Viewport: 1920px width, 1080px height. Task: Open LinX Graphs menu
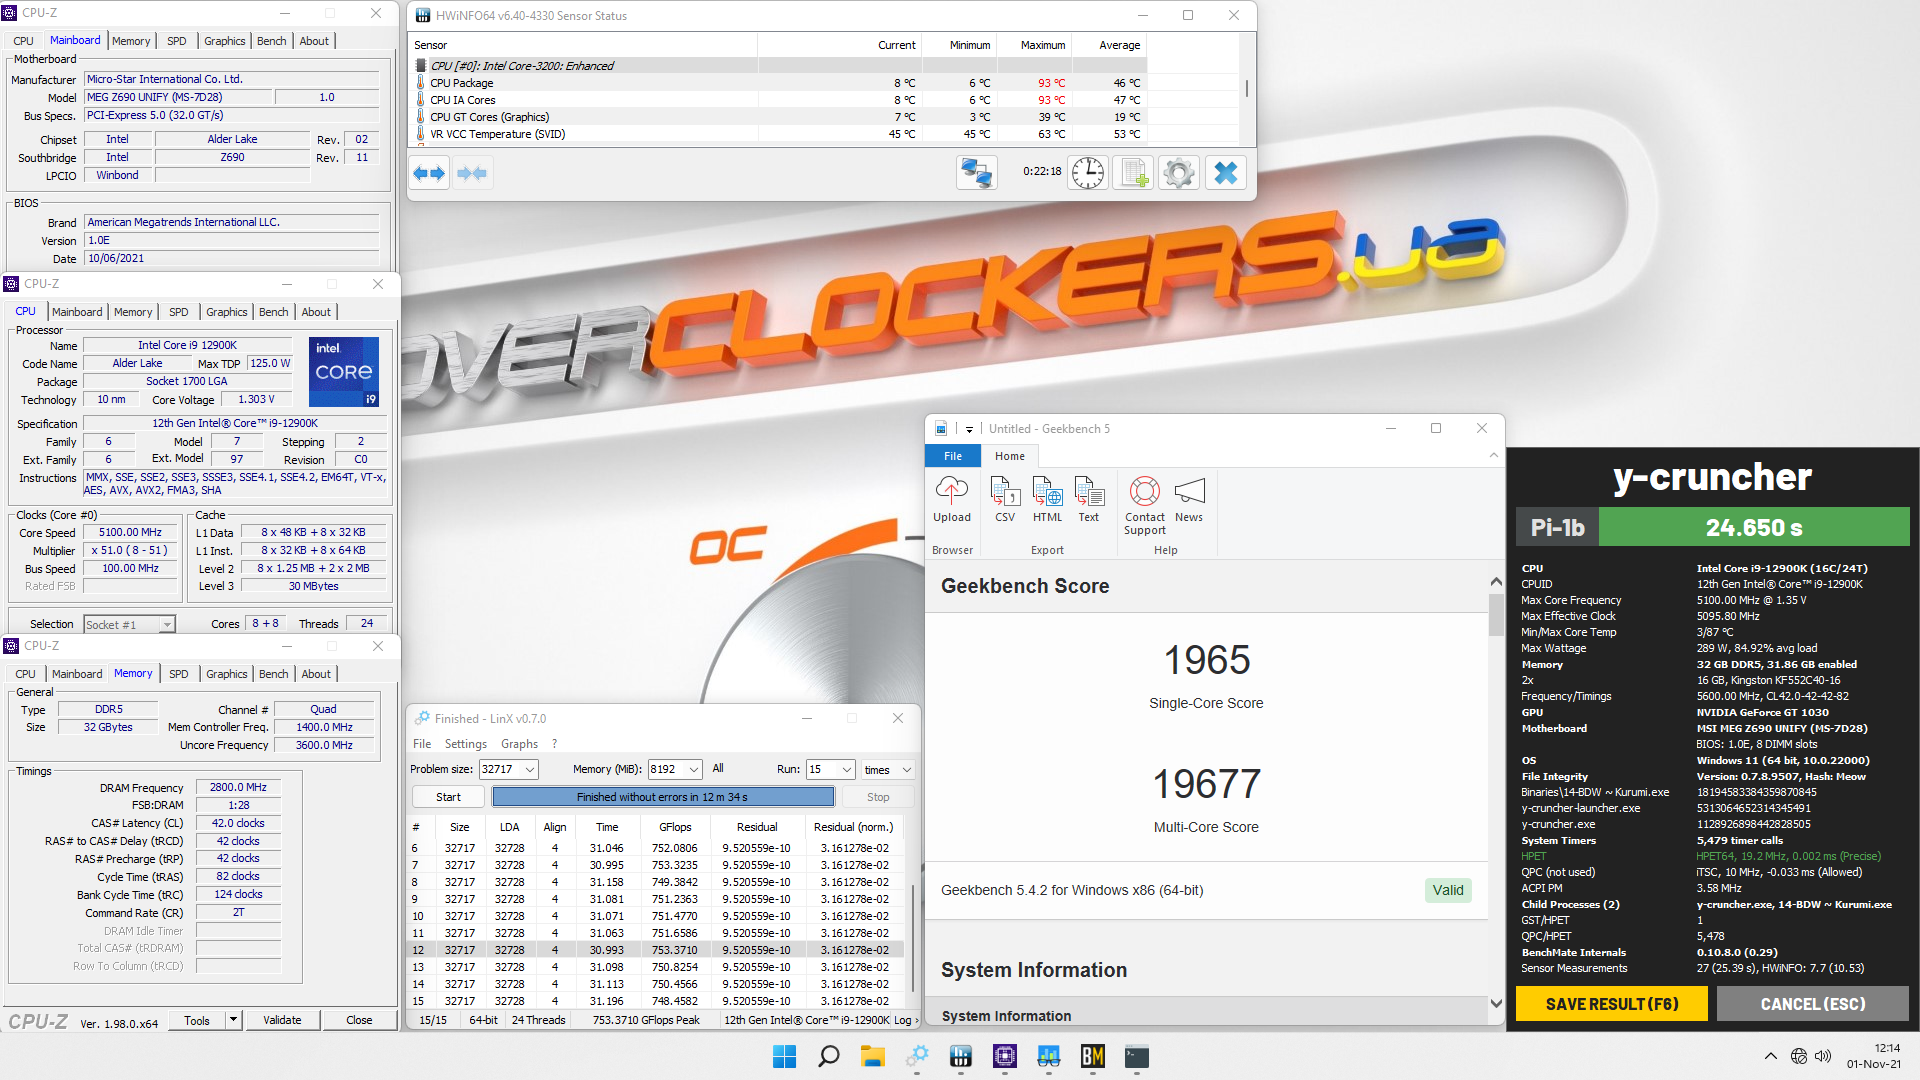pyautogui.click(x=519, y=744)
